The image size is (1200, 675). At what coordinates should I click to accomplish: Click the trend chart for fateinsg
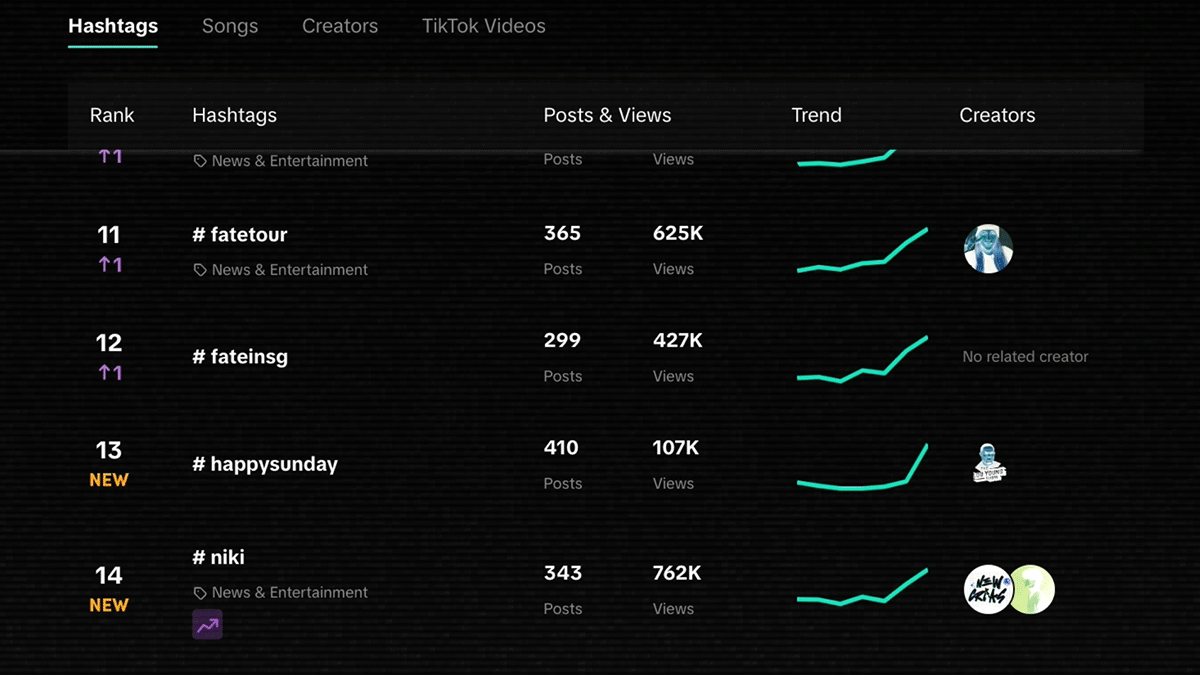click(862, 359)
